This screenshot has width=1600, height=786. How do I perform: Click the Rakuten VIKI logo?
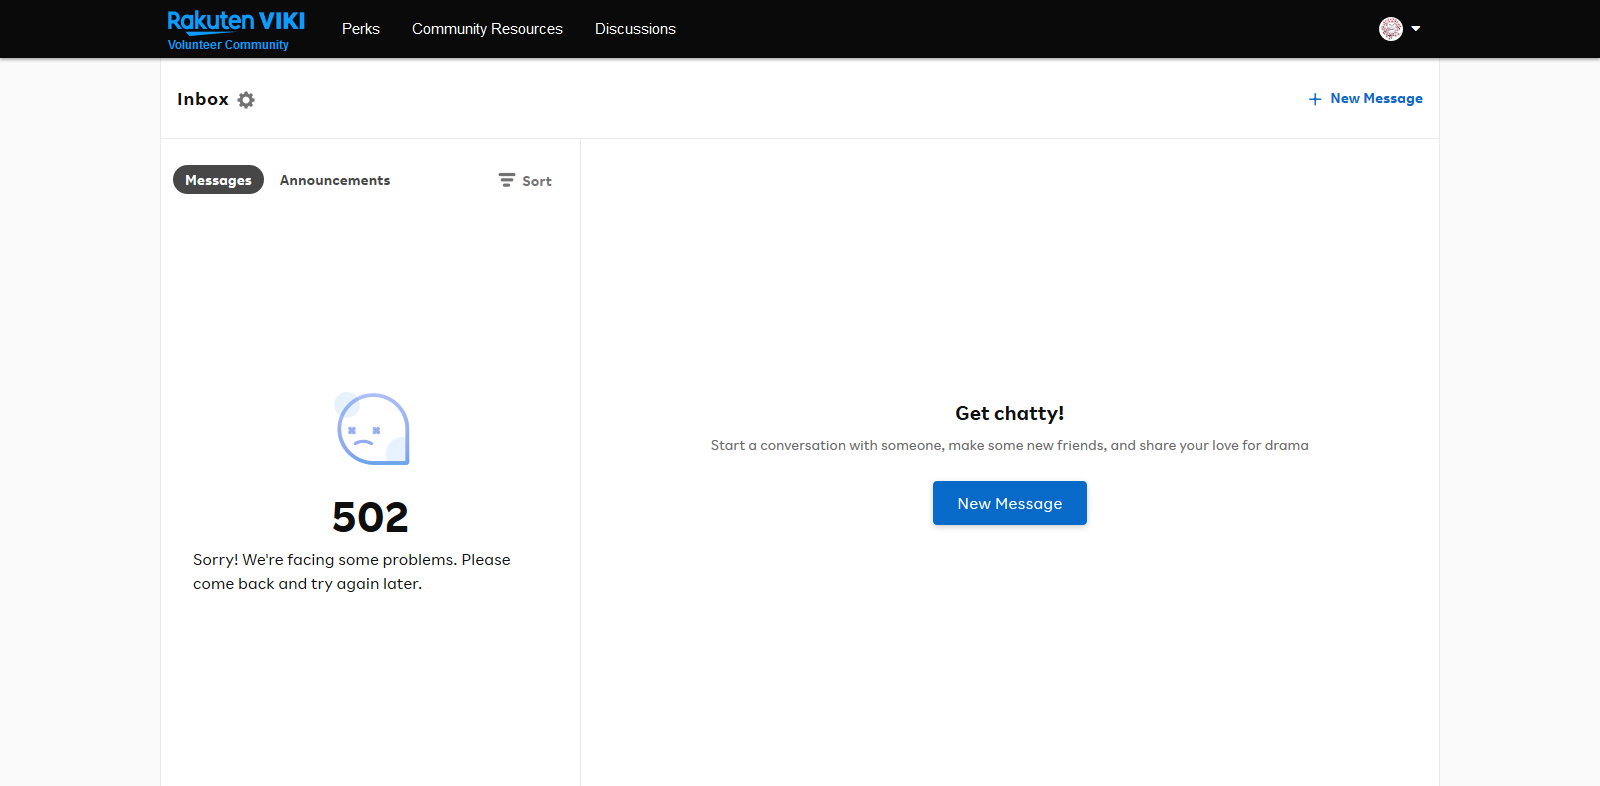point(236,22)
